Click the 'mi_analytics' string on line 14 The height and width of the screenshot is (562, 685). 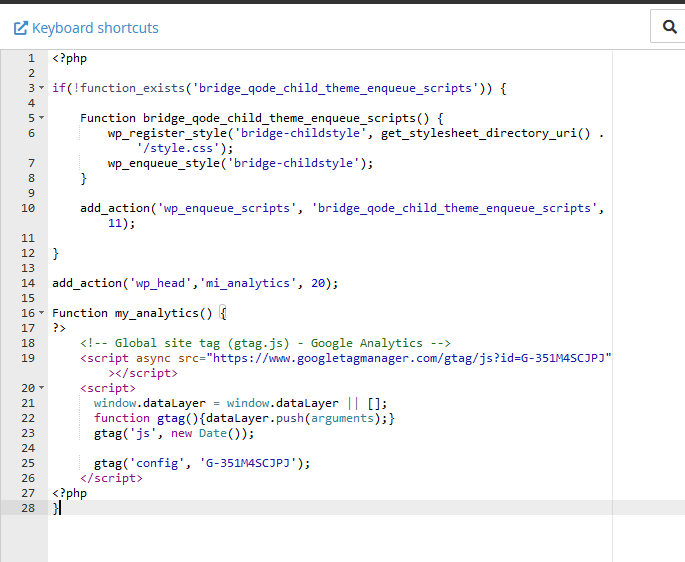tap(248, 283)
